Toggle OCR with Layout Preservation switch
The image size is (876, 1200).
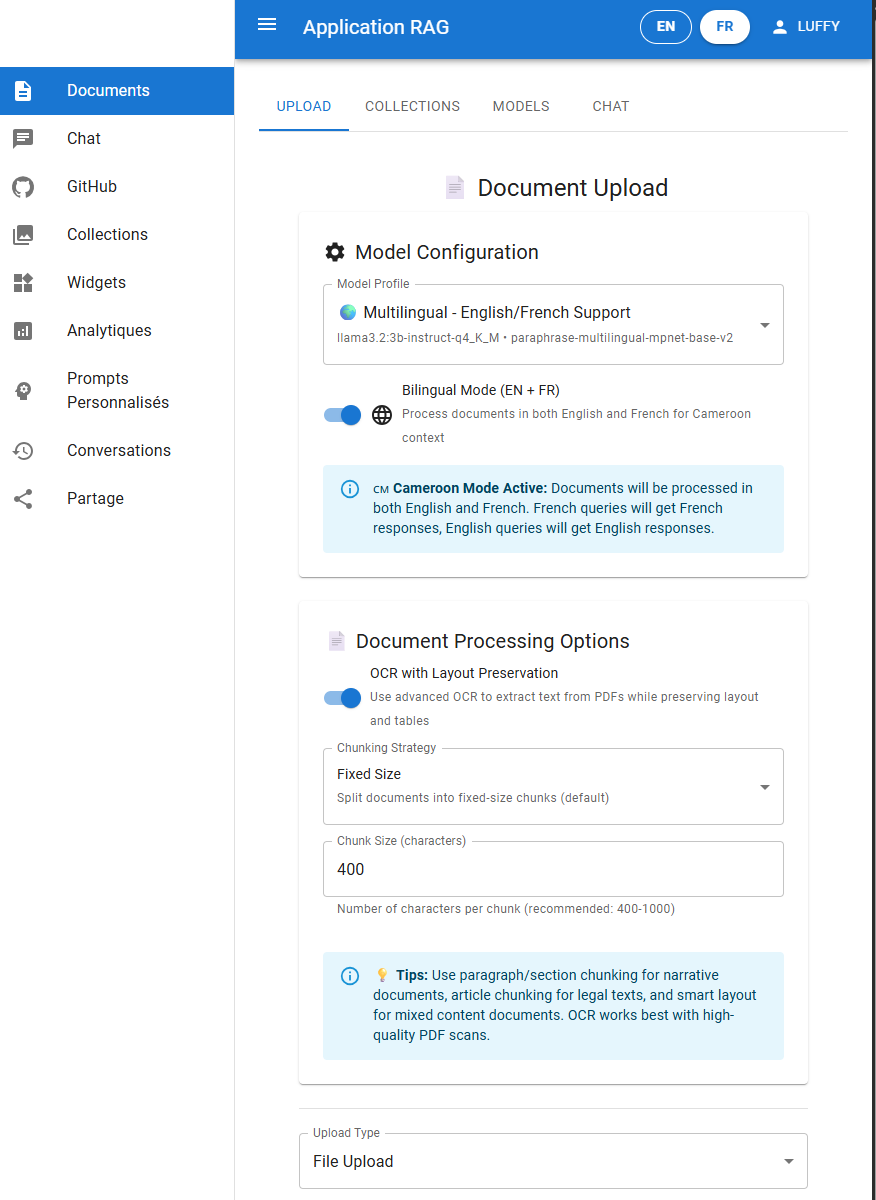[342, 698]
